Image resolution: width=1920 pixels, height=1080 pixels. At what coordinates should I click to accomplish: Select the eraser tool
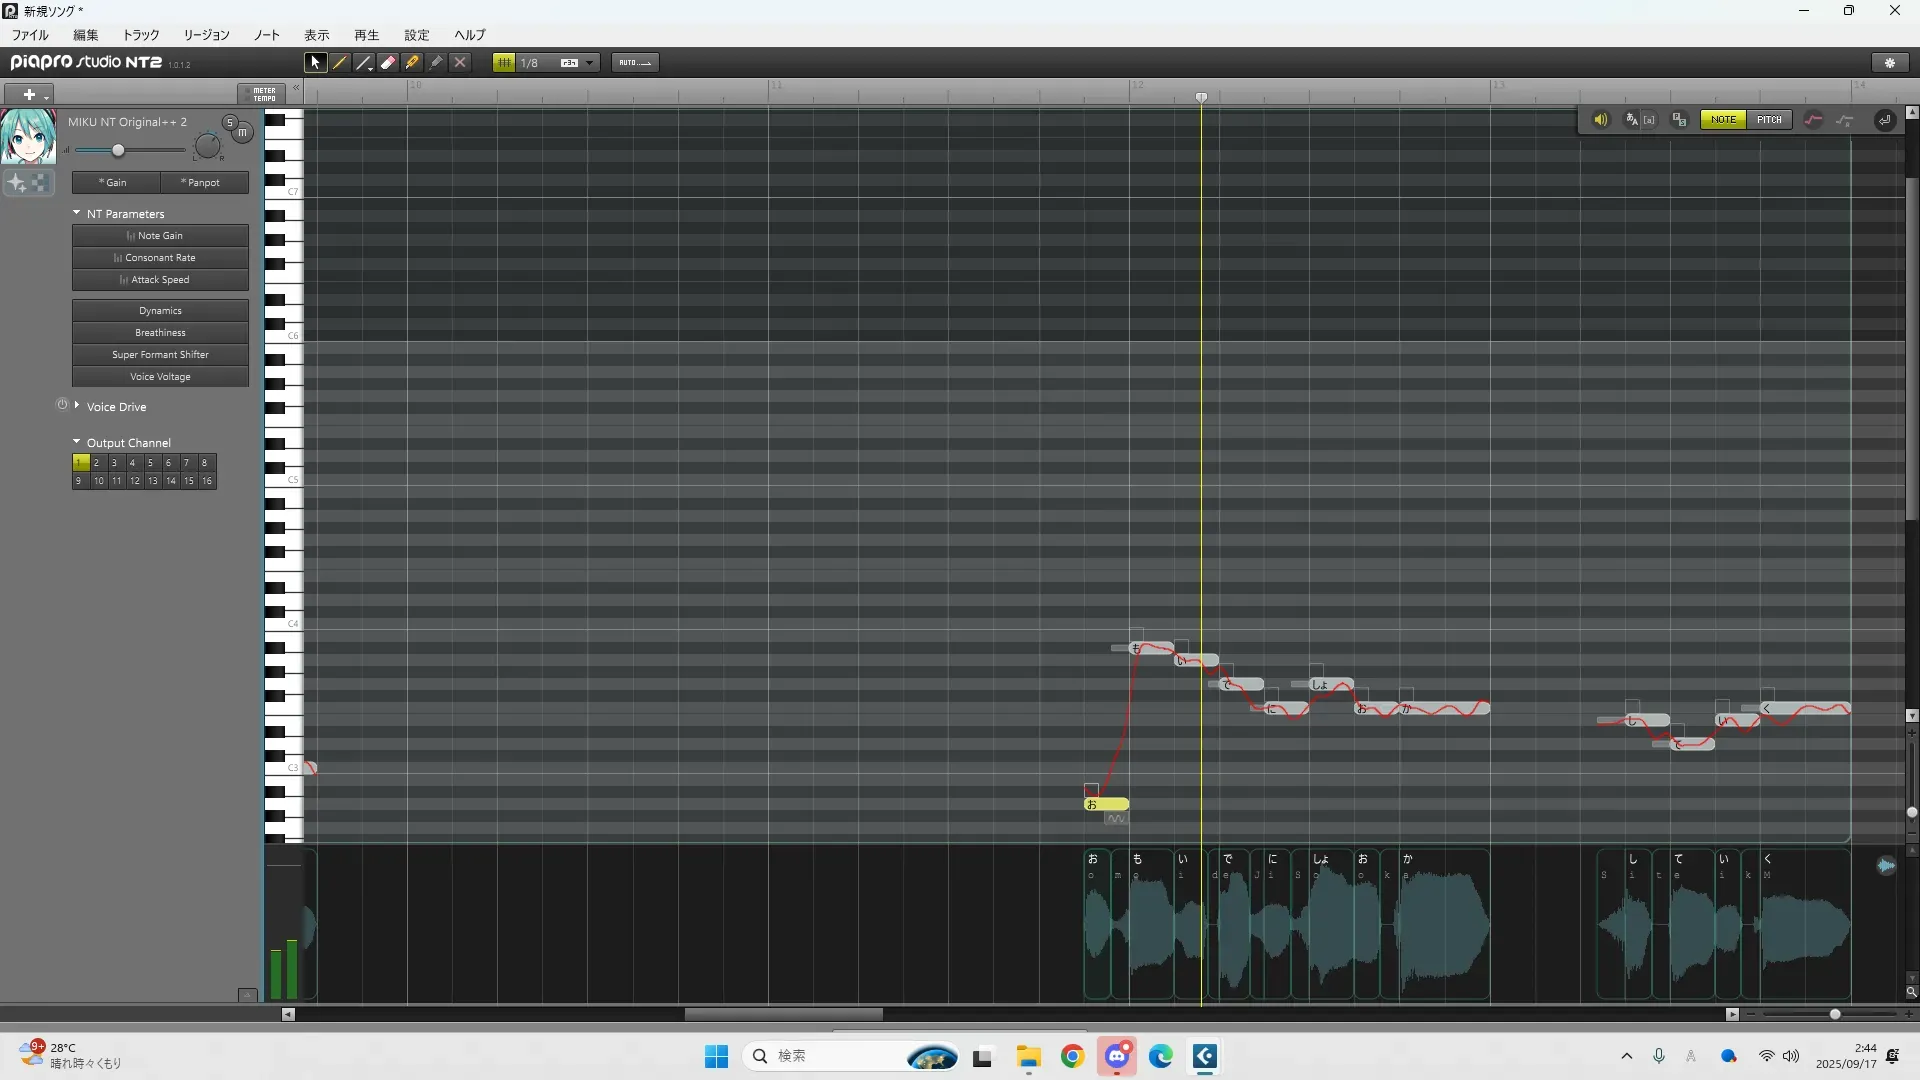point(388,62)
